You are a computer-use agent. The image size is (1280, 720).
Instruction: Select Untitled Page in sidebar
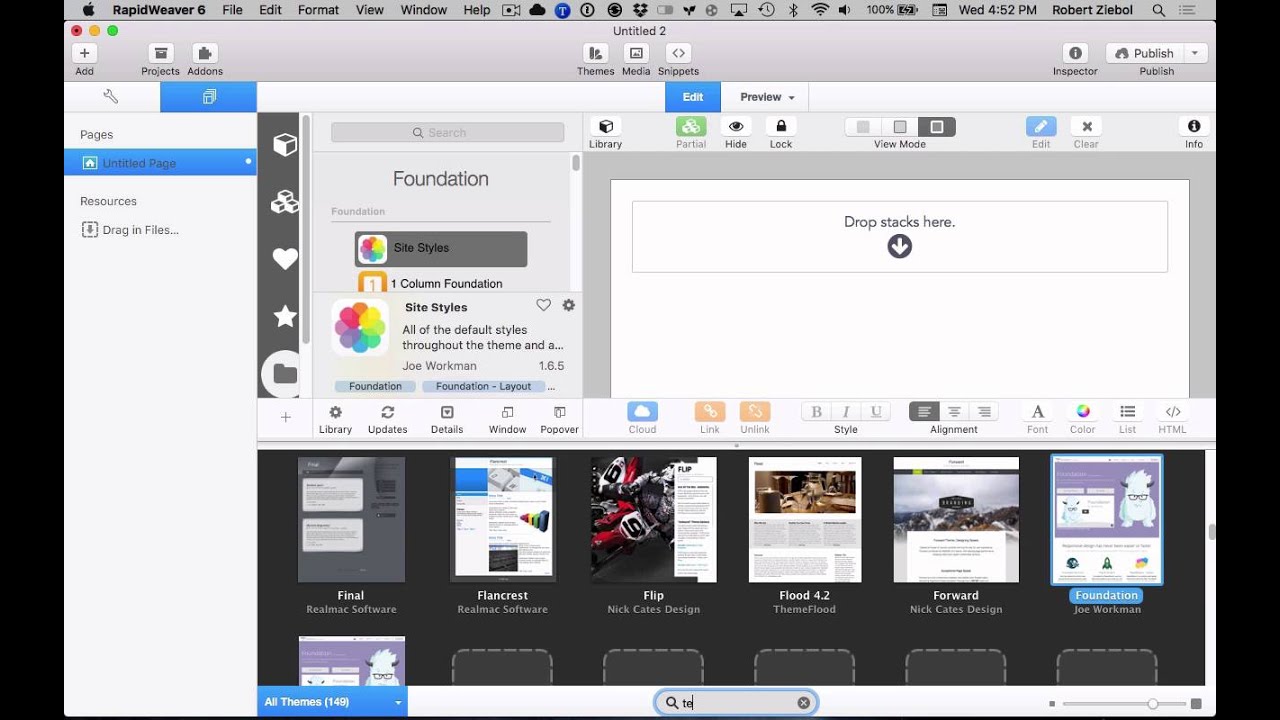coord(160,162)
